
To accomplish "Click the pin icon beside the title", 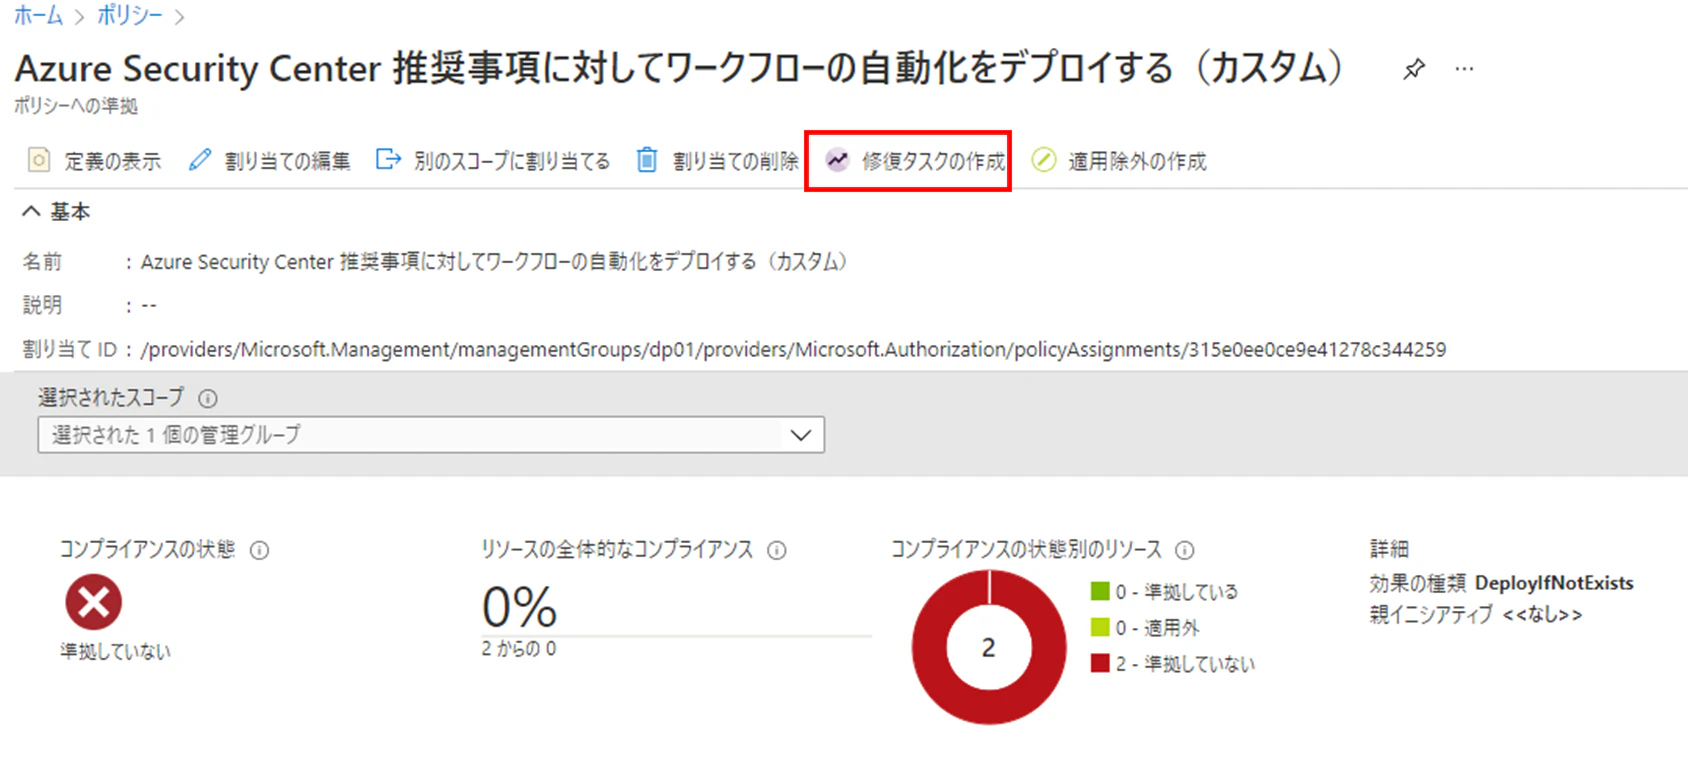I will (1414, 69).
